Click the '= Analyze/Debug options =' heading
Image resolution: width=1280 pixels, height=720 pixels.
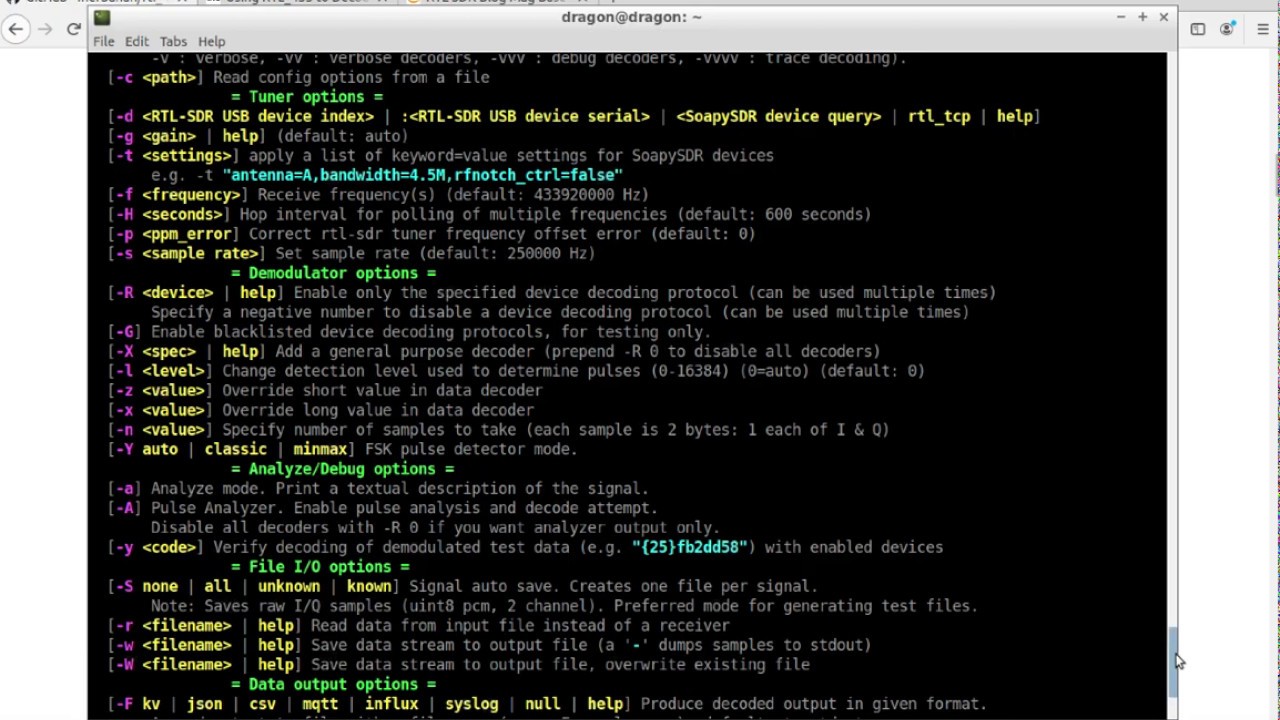click(343, 469)
